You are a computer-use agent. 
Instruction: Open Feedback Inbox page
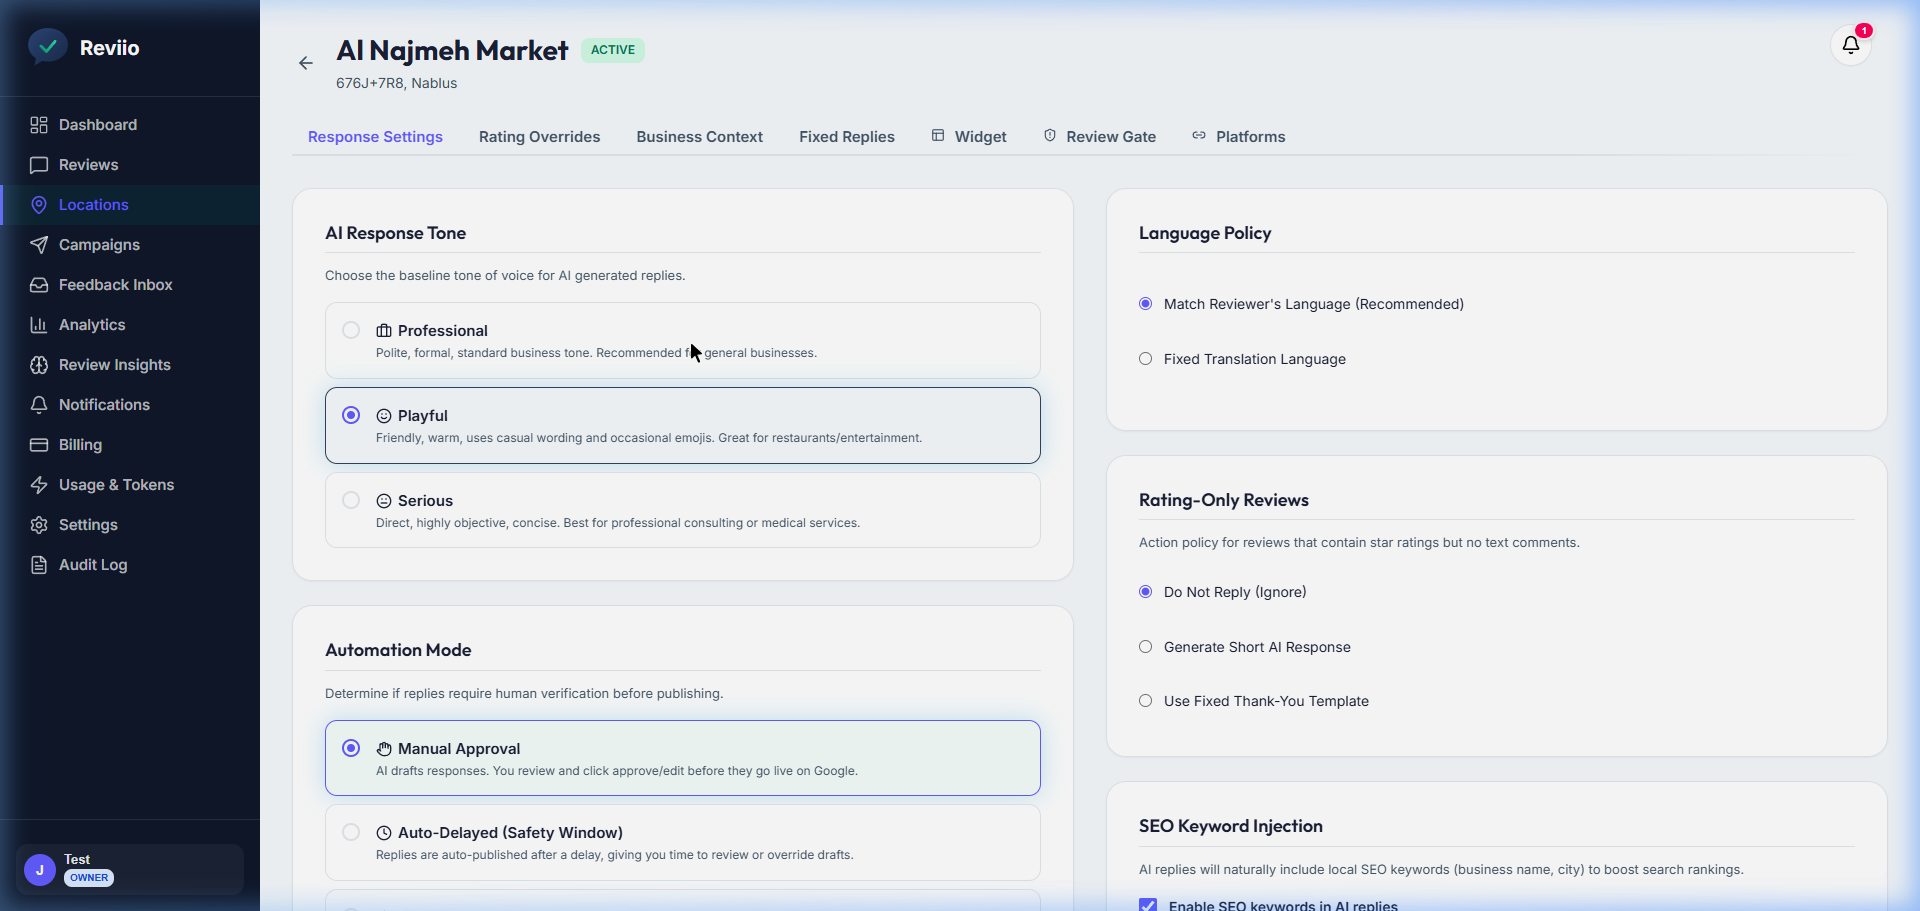pyautogui.click(x=130, y=285)
